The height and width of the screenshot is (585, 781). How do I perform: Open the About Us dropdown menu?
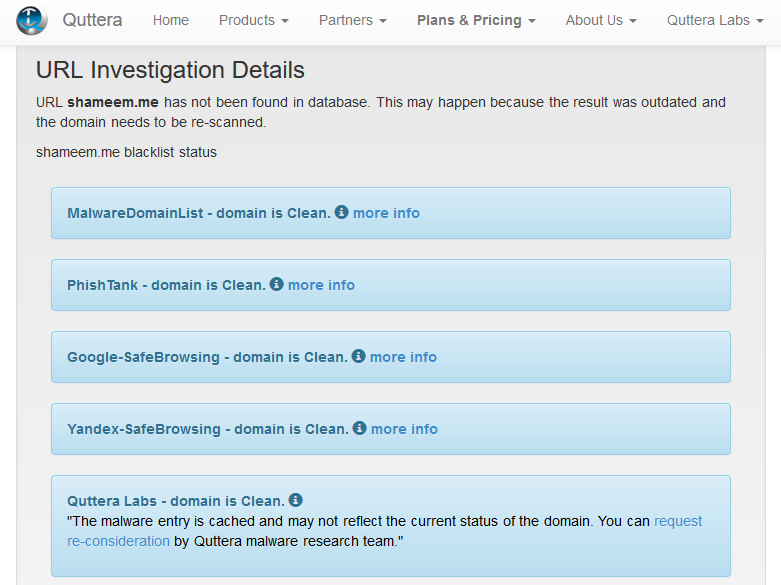pyautogui.click(x=601, y=20)
